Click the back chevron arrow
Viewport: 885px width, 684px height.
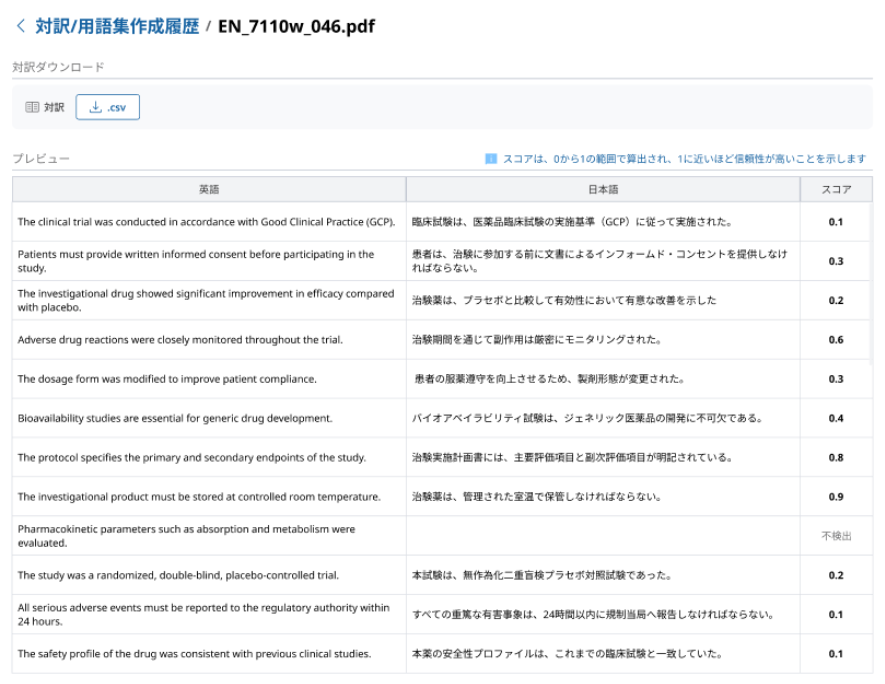pyautogui.click(x=20, y=26)
